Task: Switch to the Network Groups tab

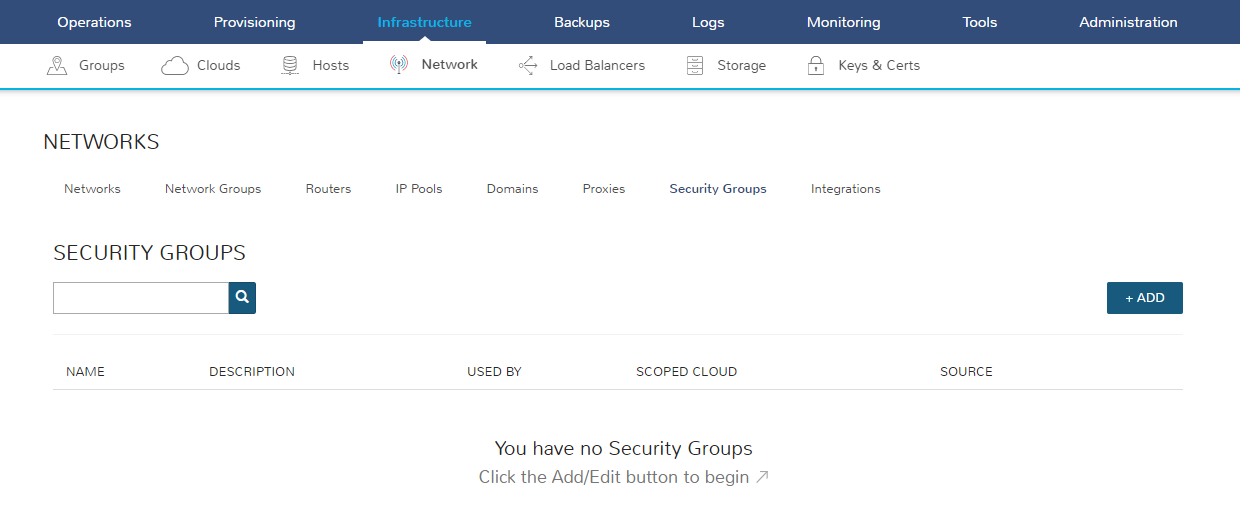Action: 213,189
